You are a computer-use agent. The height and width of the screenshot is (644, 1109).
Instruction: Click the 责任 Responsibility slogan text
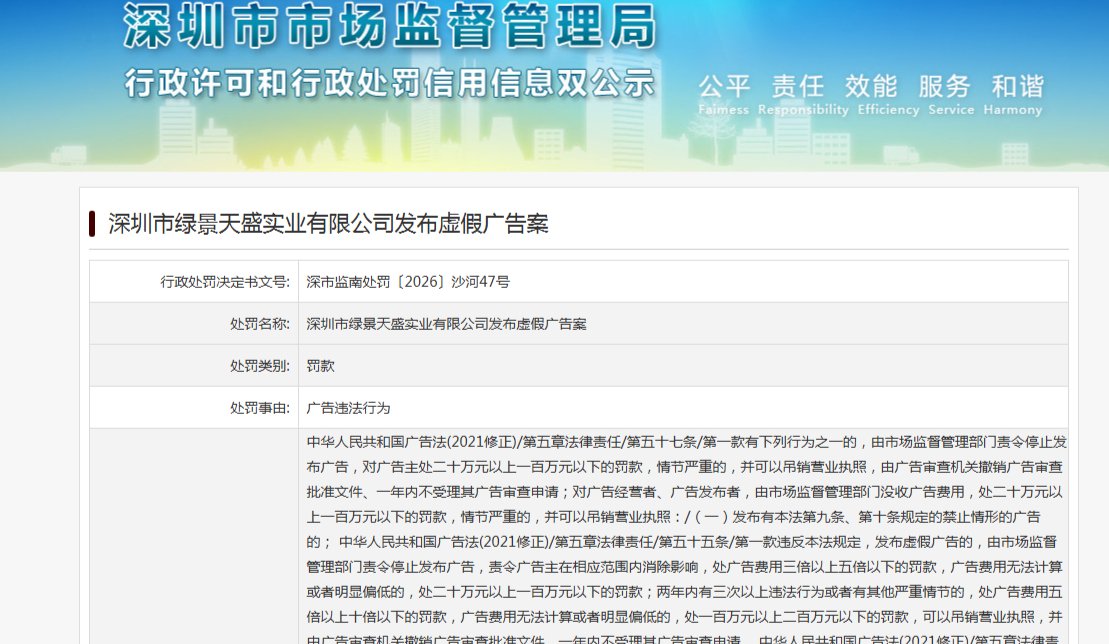tap(803, 94)
